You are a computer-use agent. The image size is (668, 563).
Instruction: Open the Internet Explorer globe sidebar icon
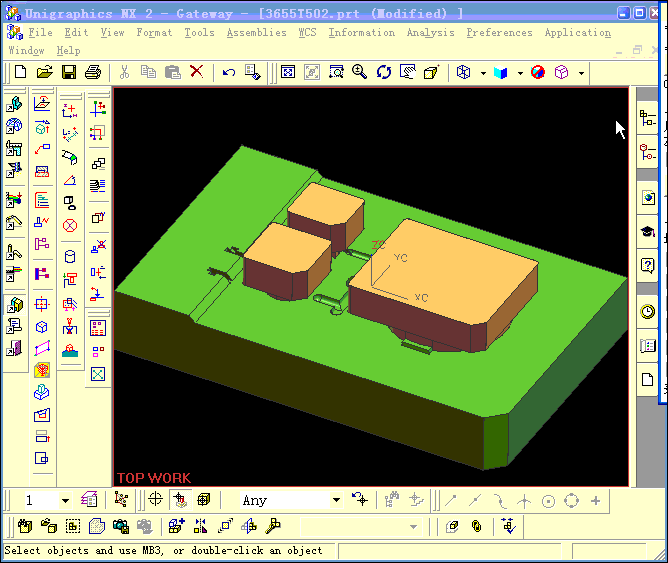pyautogui.click(x=648, y=198)
